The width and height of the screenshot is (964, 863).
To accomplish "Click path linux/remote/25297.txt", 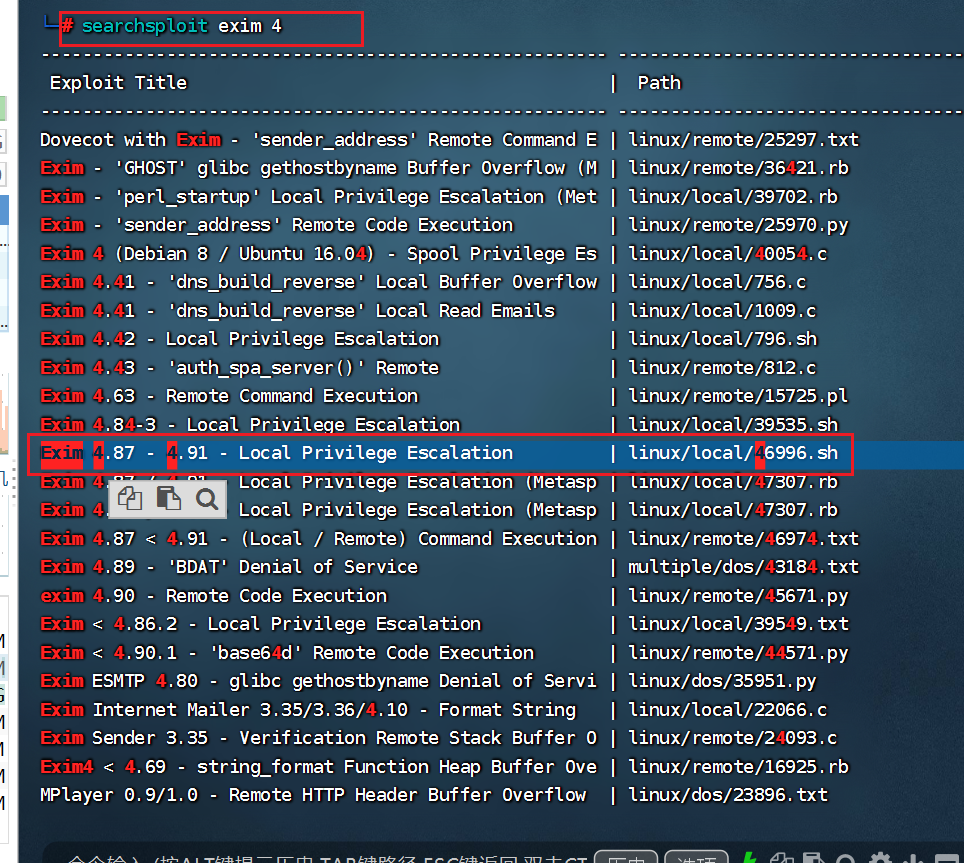I will pos(743,140).
